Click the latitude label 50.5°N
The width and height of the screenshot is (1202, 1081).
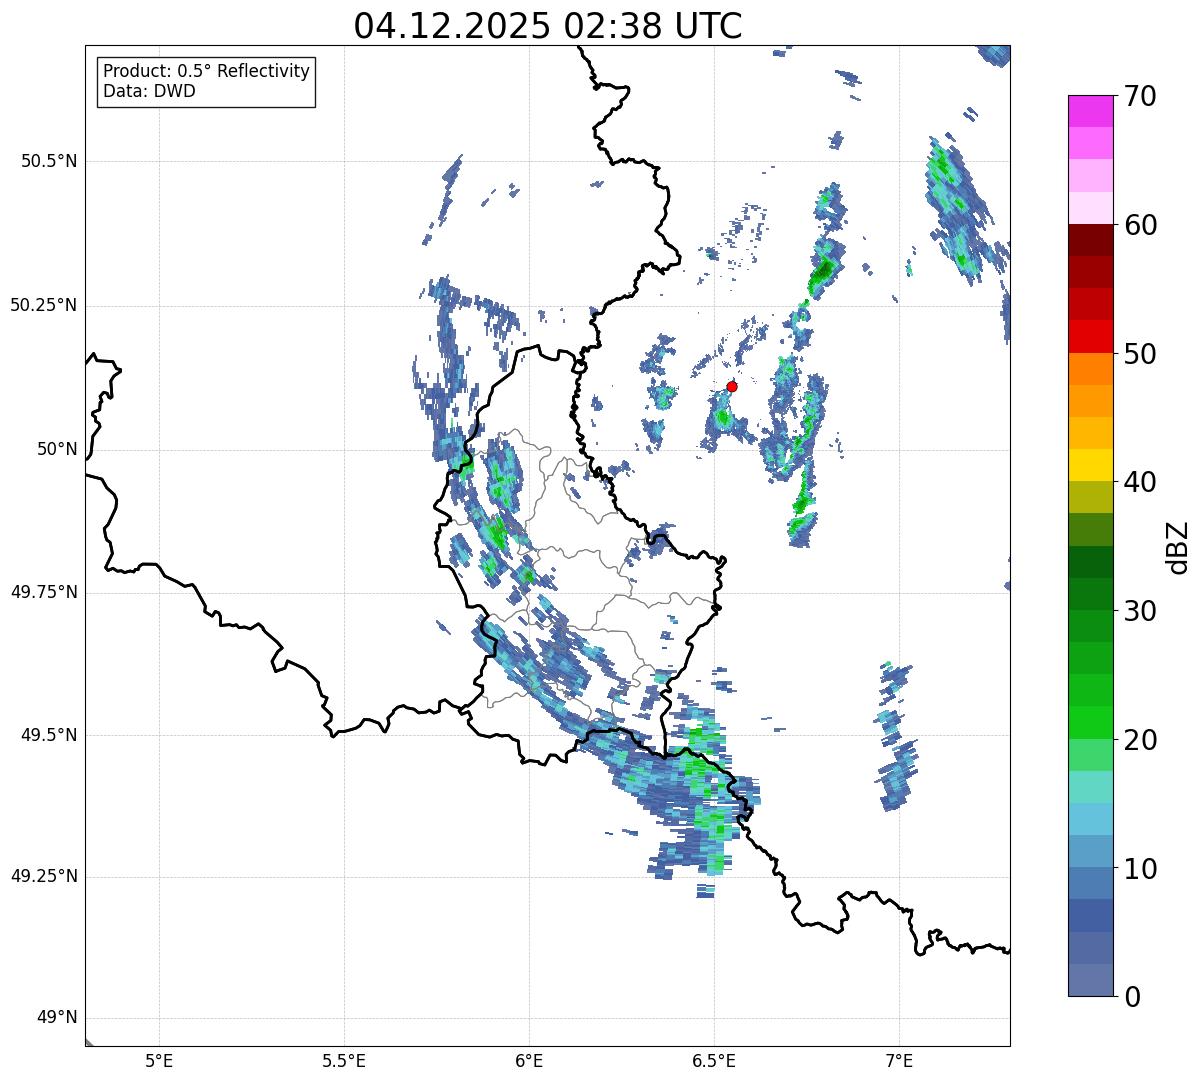tap(48, 161)
